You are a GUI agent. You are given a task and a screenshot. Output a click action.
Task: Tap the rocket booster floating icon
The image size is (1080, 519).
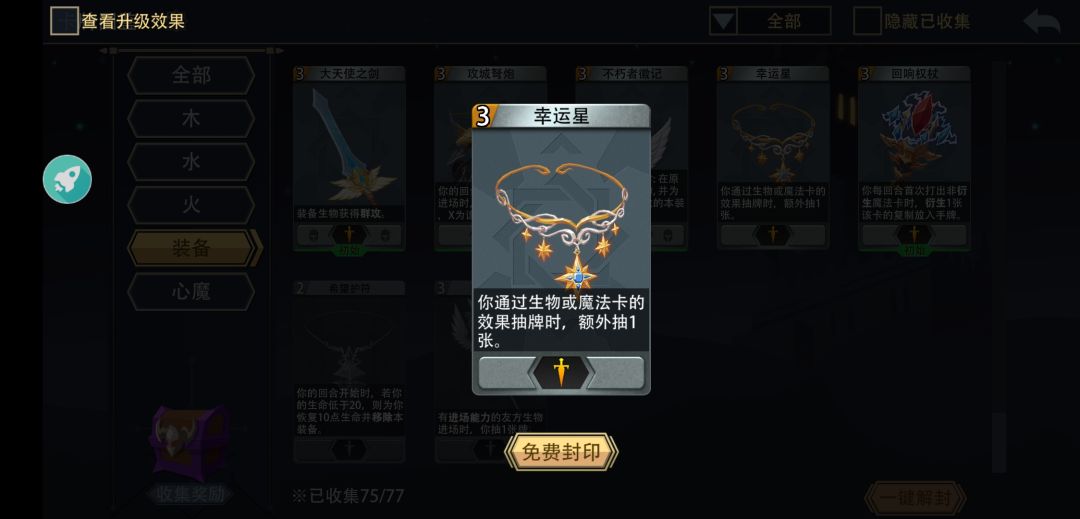pyautogui.click(x=67, y=180)
